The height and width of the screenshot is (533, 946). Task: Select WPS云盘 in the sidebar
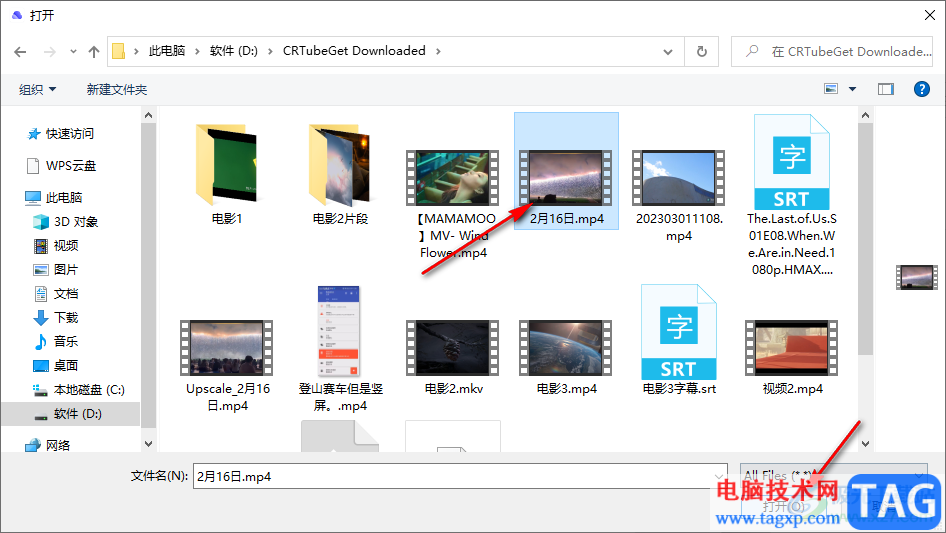coord(62,165)
